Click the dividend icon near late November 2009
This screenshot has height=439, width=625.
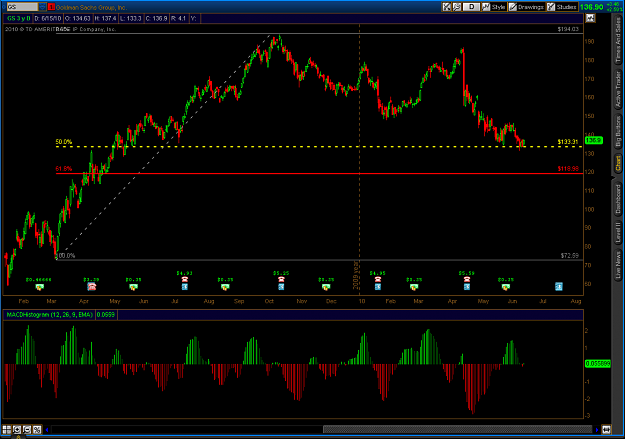click(x=326, y=287)
